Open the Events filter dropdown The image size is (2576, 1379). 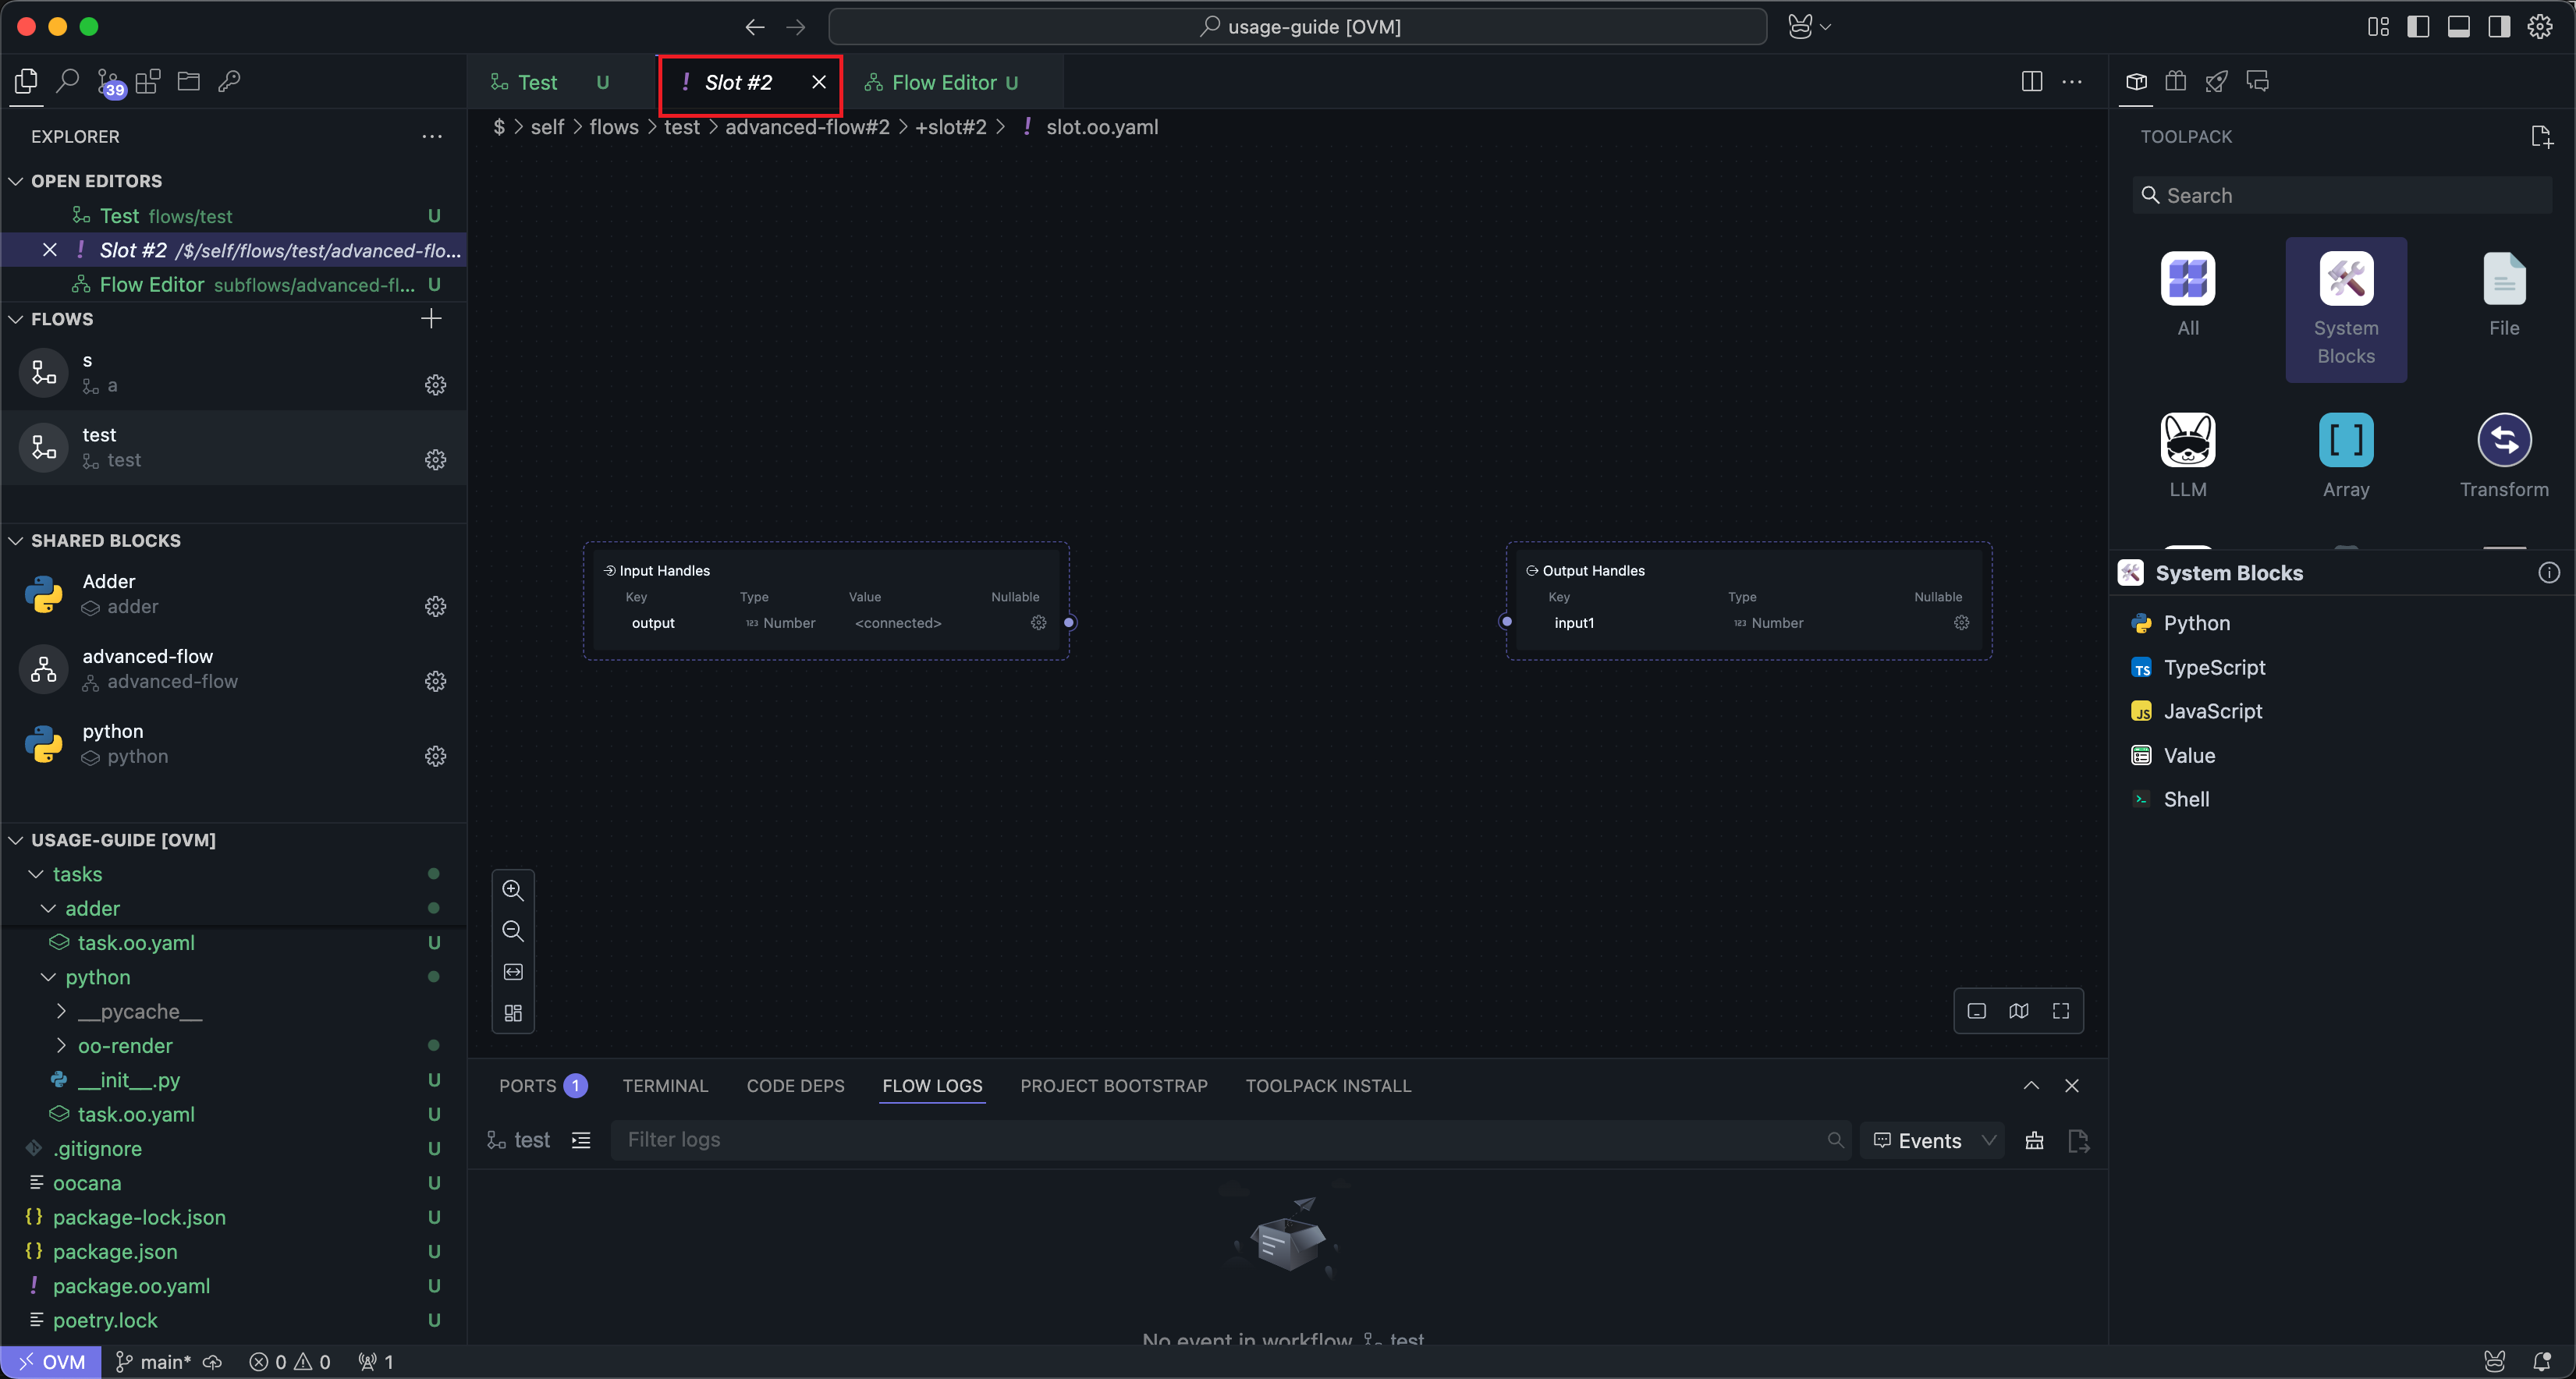1932,1140
